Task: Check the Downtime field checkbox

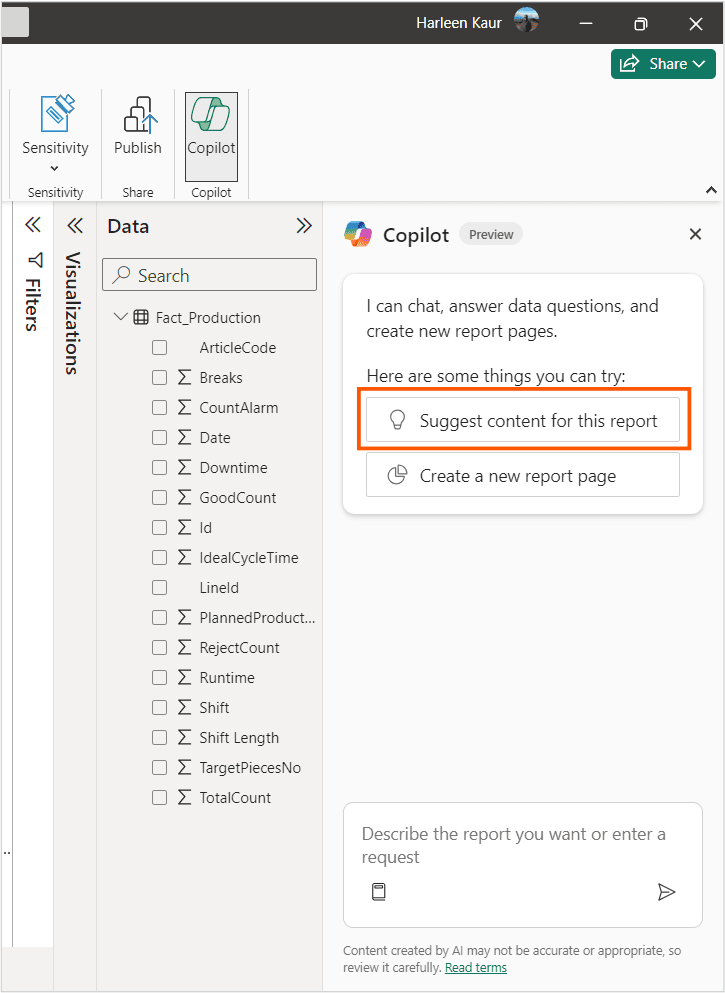Action: tap(160, 468)
